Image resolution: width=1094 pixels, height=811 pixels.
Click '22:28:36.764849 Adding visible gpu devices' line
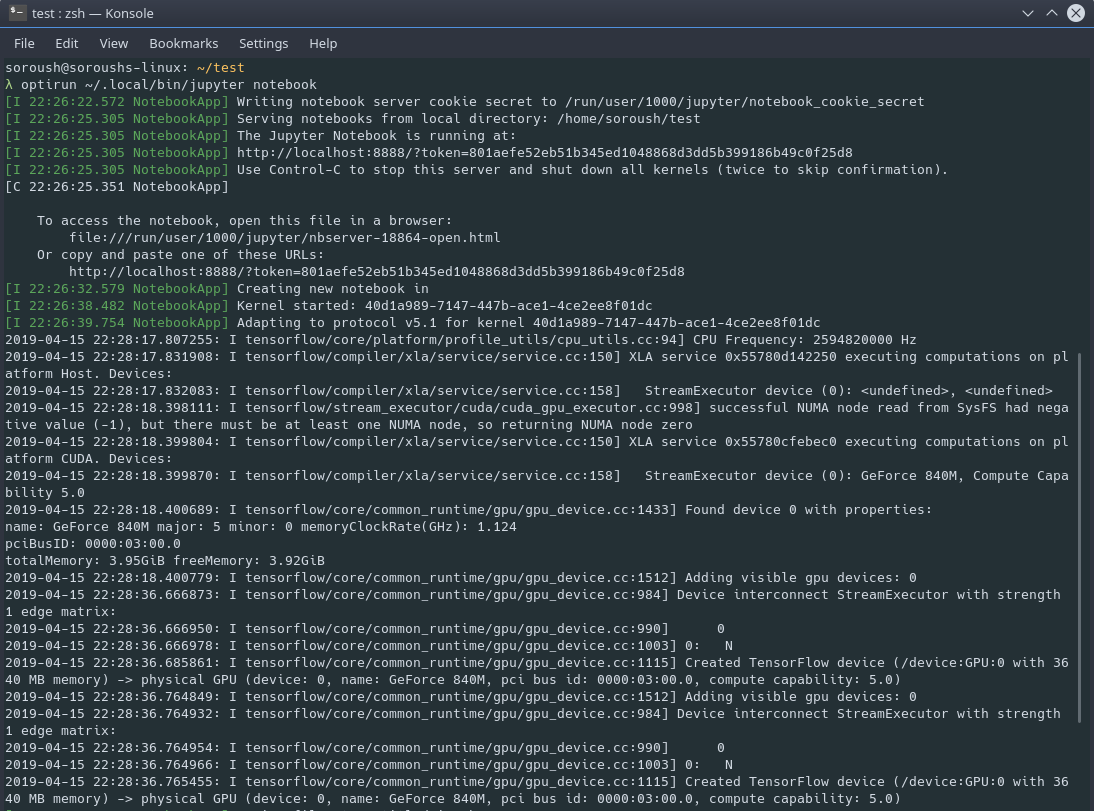click(x=460, y=697)
